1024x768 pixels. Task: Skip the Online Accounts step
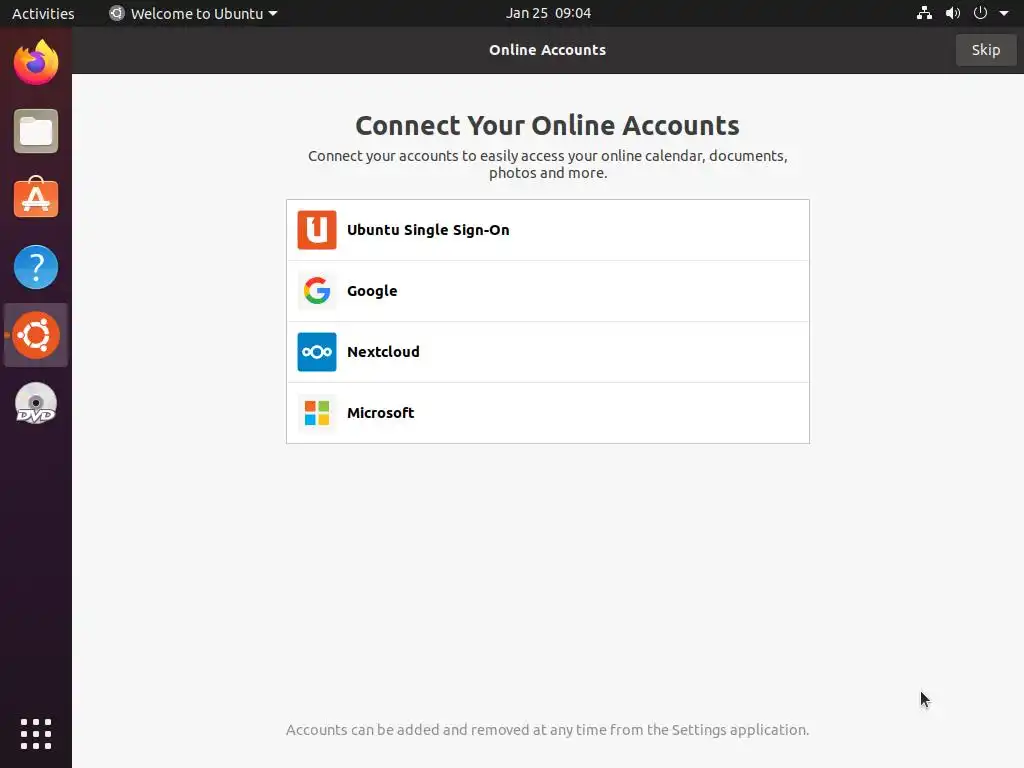pyautogui.click(x=985, y=50)
